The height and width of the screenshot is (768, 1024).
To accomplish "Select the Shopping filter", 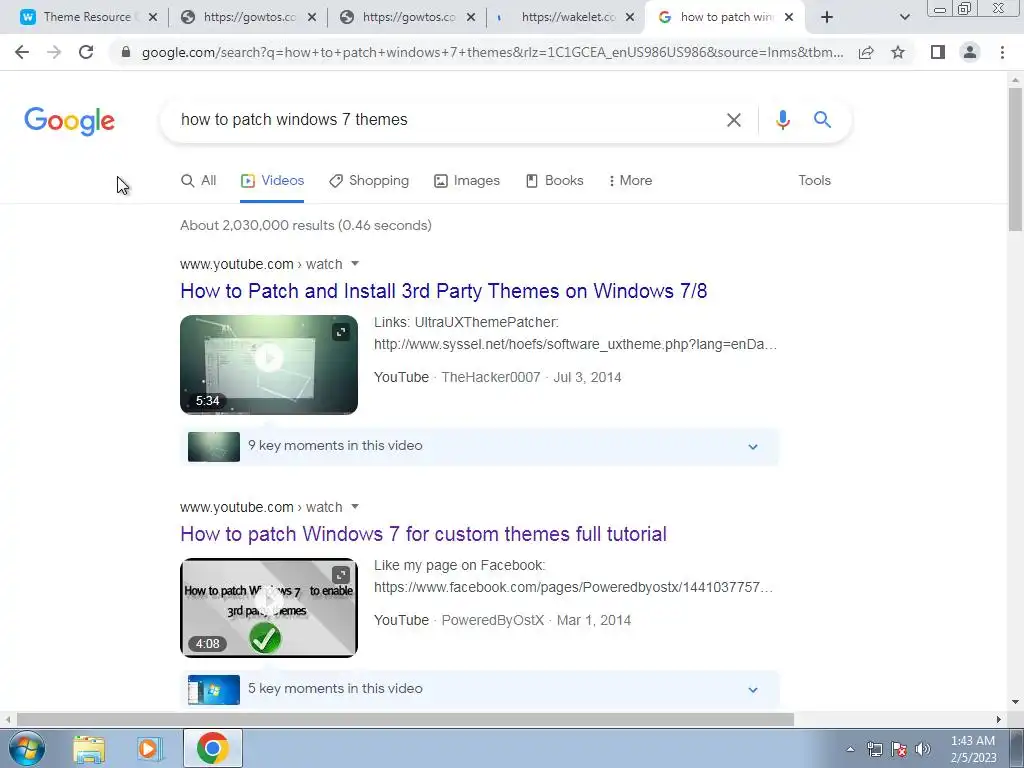I will 369,181.
